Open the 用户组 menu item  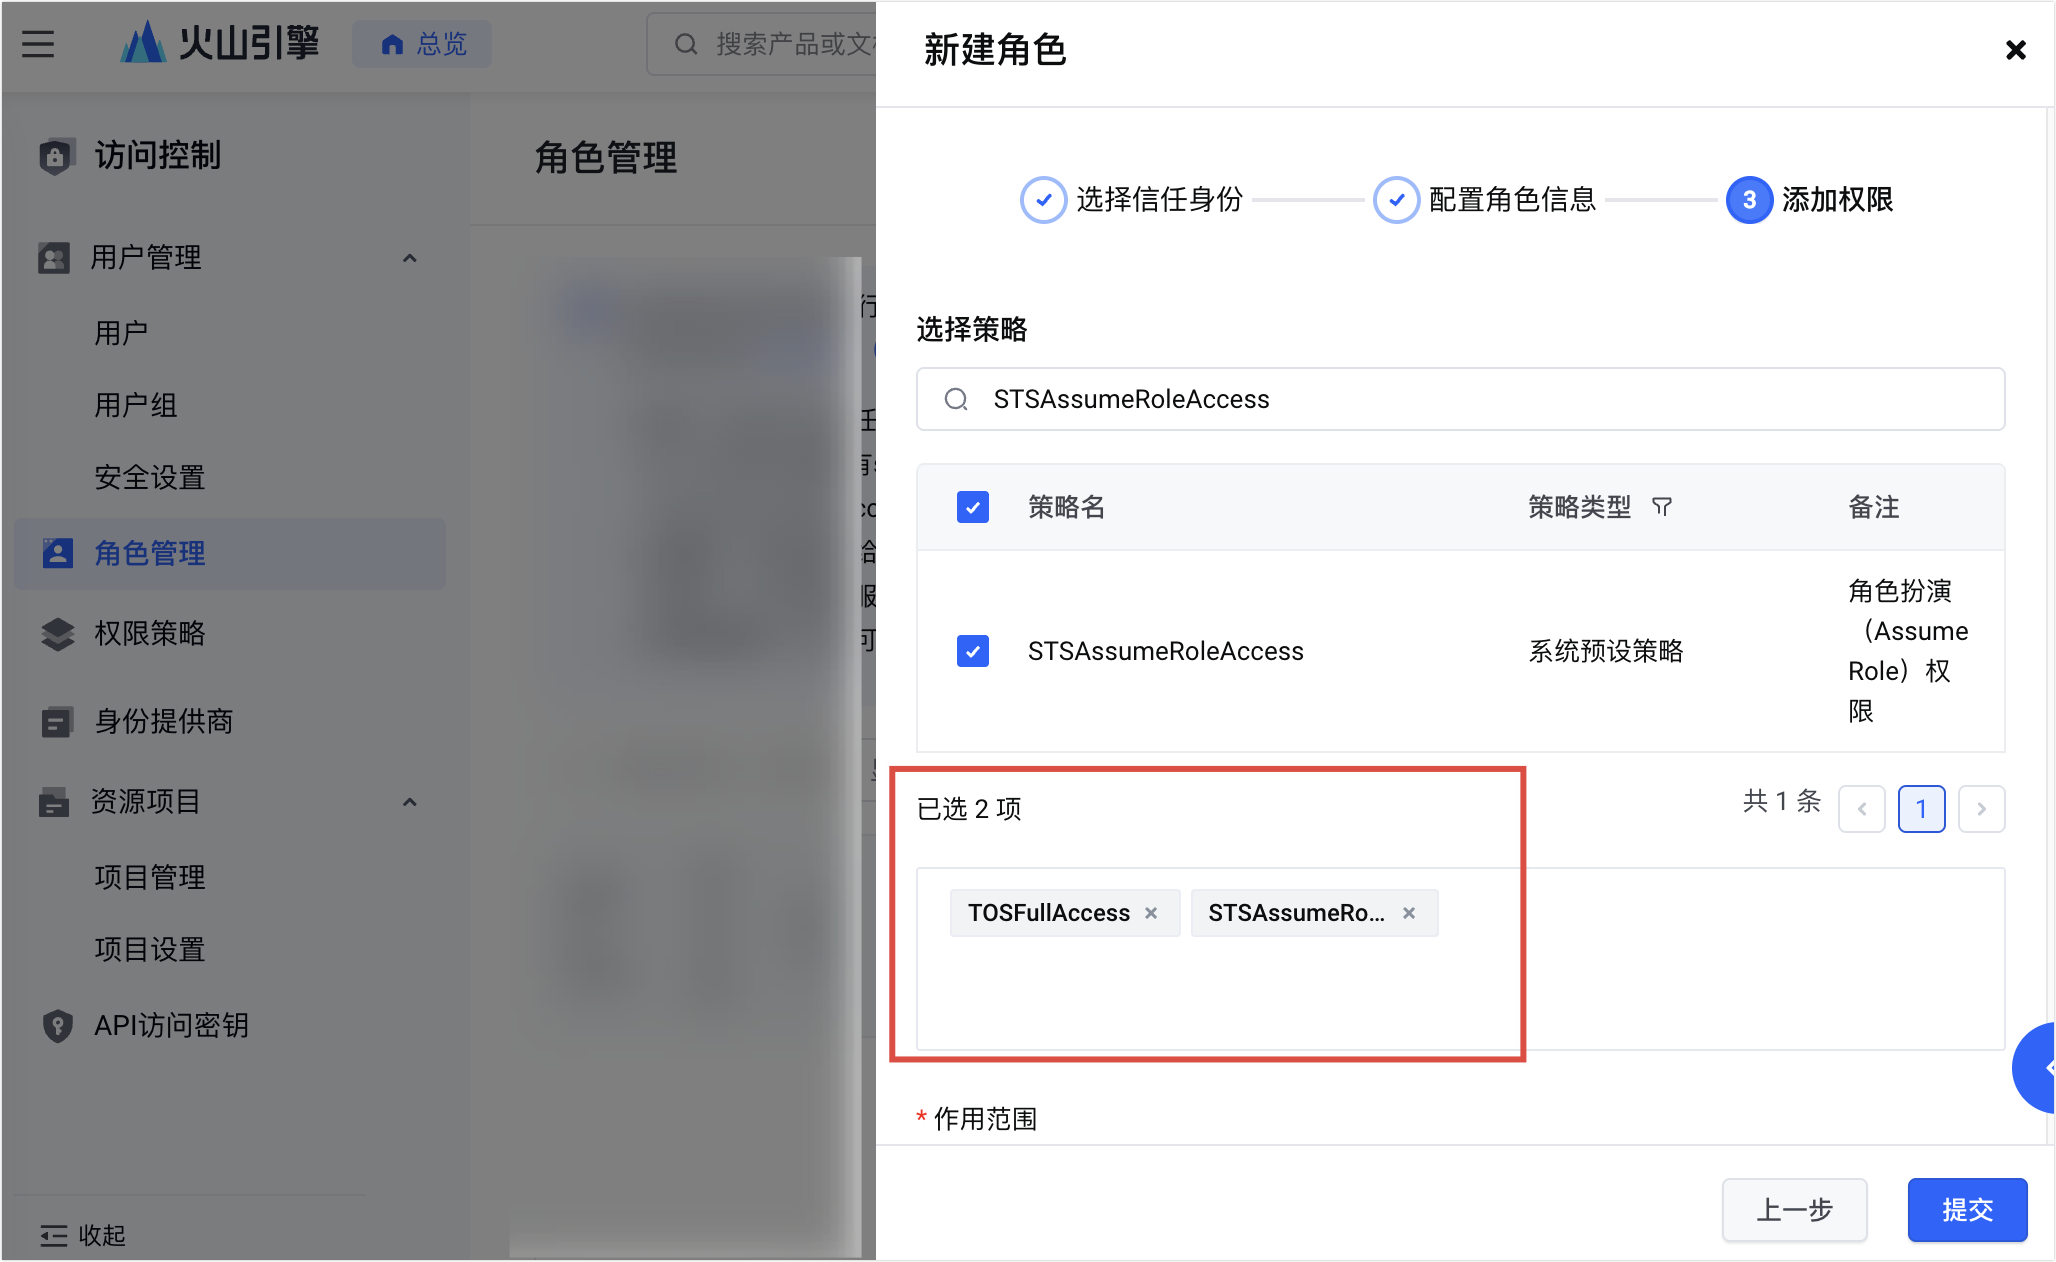tap(136, 405)
